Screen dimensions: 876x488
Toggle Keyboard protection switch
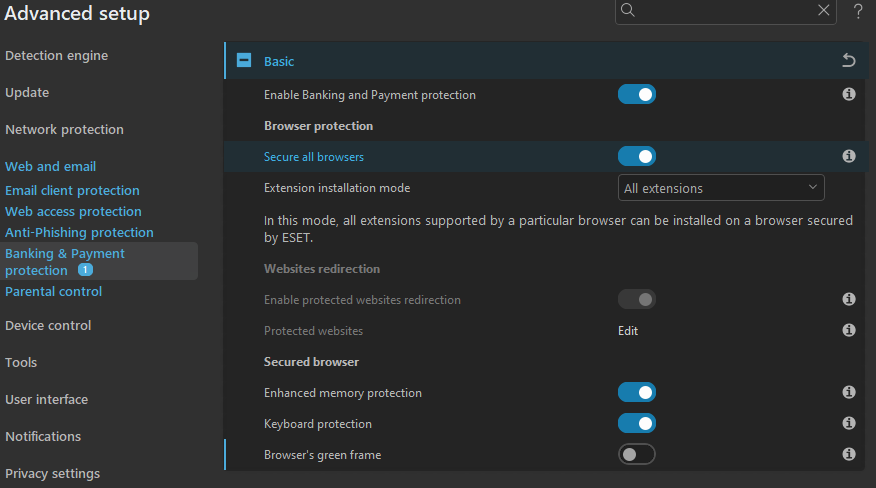tap(637, 424)
